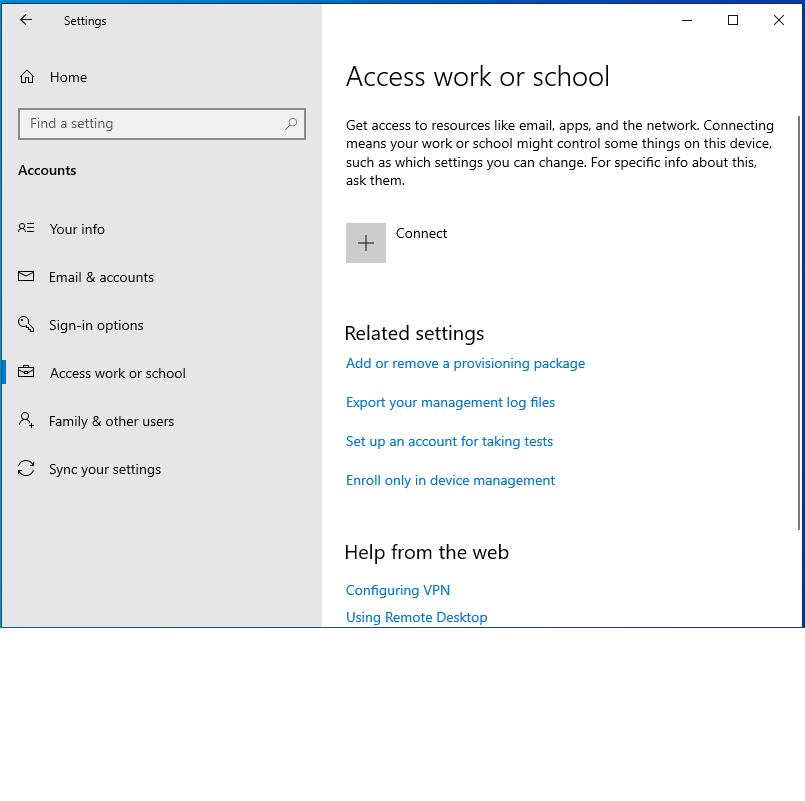
Task: Click the Sign-in options key icon
Action: pos(26,325)
